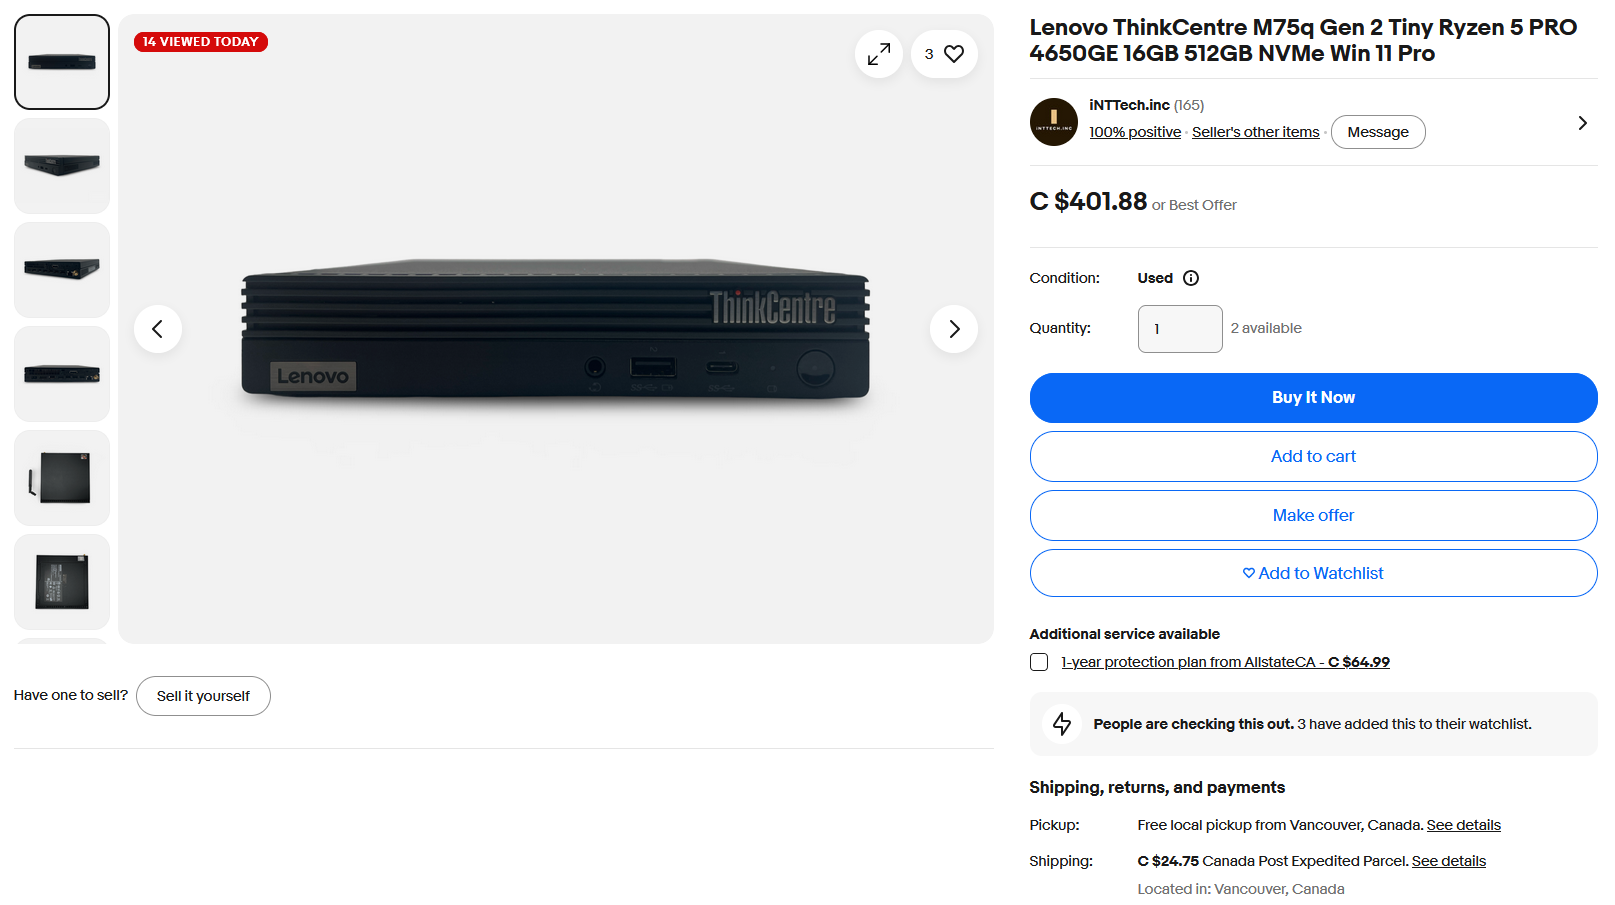Expand seller details with the right chevron
This screenshot has width=1615, height=905.
tap(1582, 123)
